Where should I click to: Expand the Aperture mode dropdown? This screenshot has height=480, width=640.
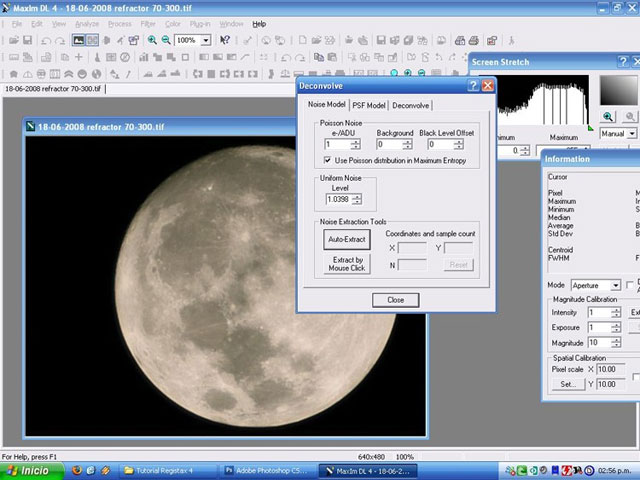pyautogui.click(x=615, y=285)
